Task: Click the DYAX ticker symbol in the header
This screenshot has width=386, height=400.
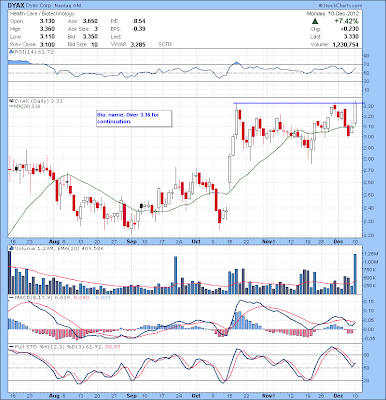Action: (x=16, y=6)
